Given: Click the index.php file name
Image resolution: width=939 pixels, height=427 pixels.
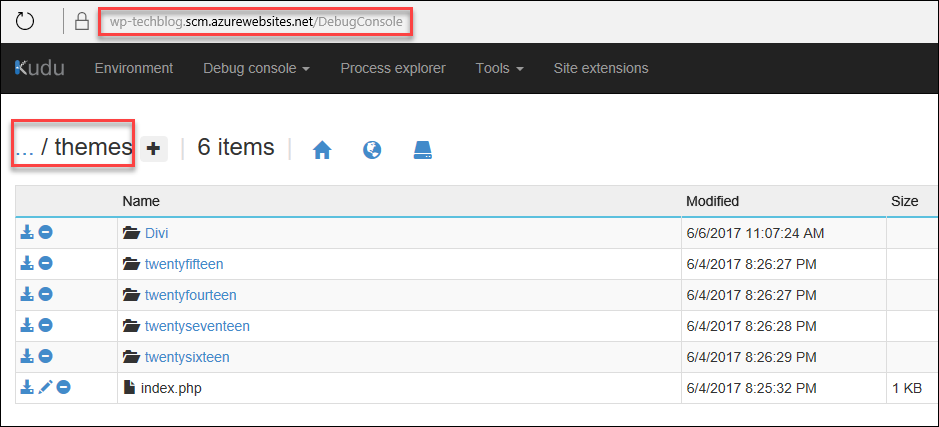Looking at the screenshot, I should click(171, 389).
